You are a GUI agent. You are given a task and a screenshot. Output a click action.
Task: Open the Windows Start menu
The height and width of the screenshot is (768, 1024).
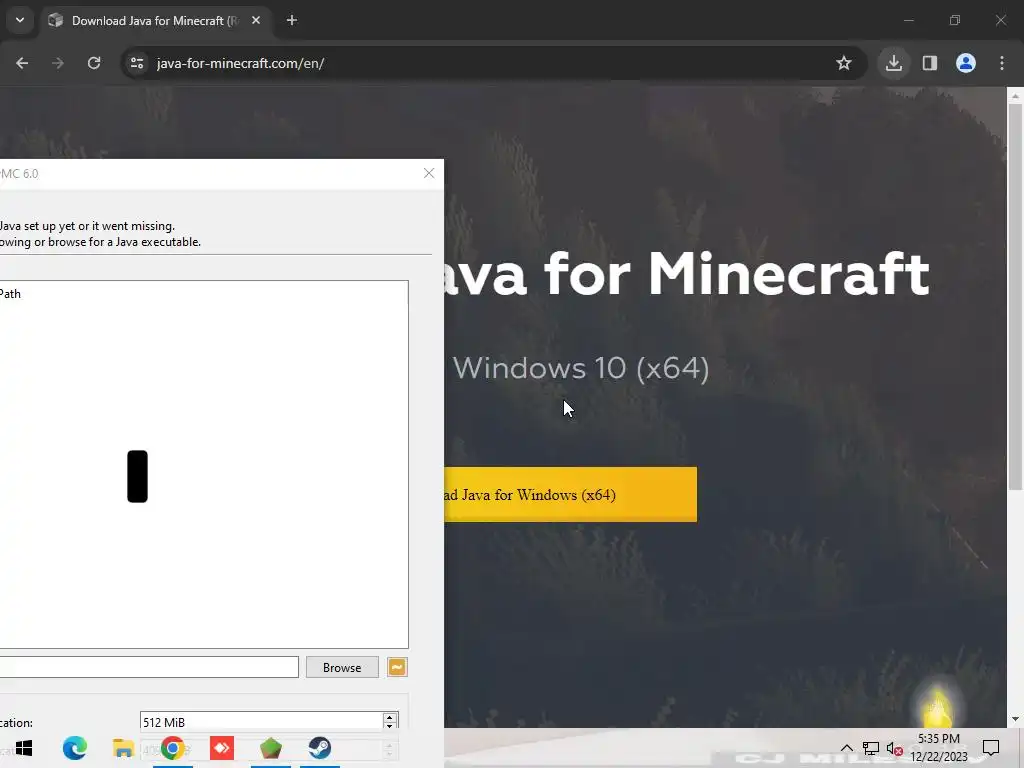click(x=24, y=748)
